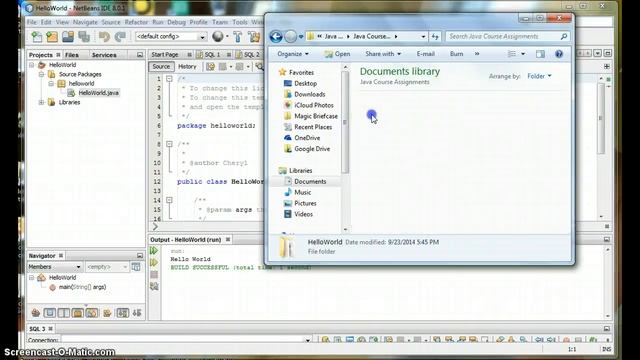
Task: Open Refactor menu in NetBeans
Action: pos(136,22)
